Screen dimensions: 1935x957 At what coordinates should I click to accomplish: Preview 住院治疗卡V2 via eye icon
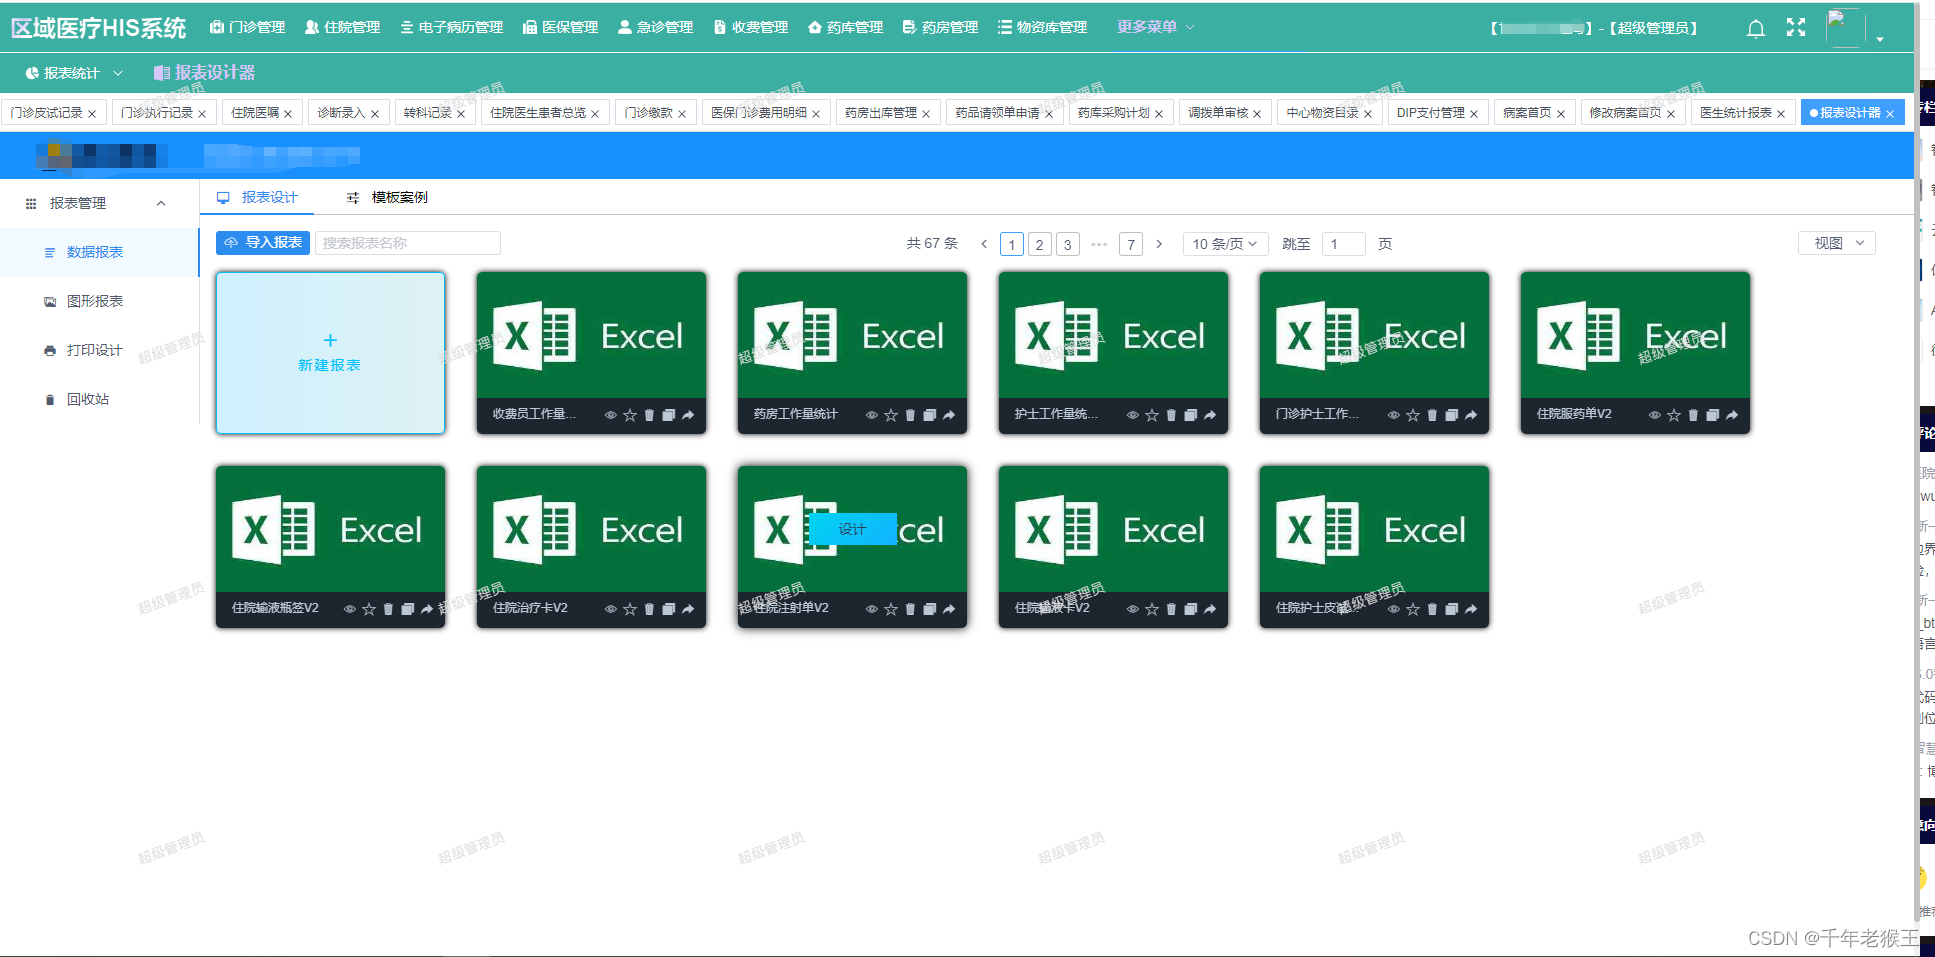610,609
